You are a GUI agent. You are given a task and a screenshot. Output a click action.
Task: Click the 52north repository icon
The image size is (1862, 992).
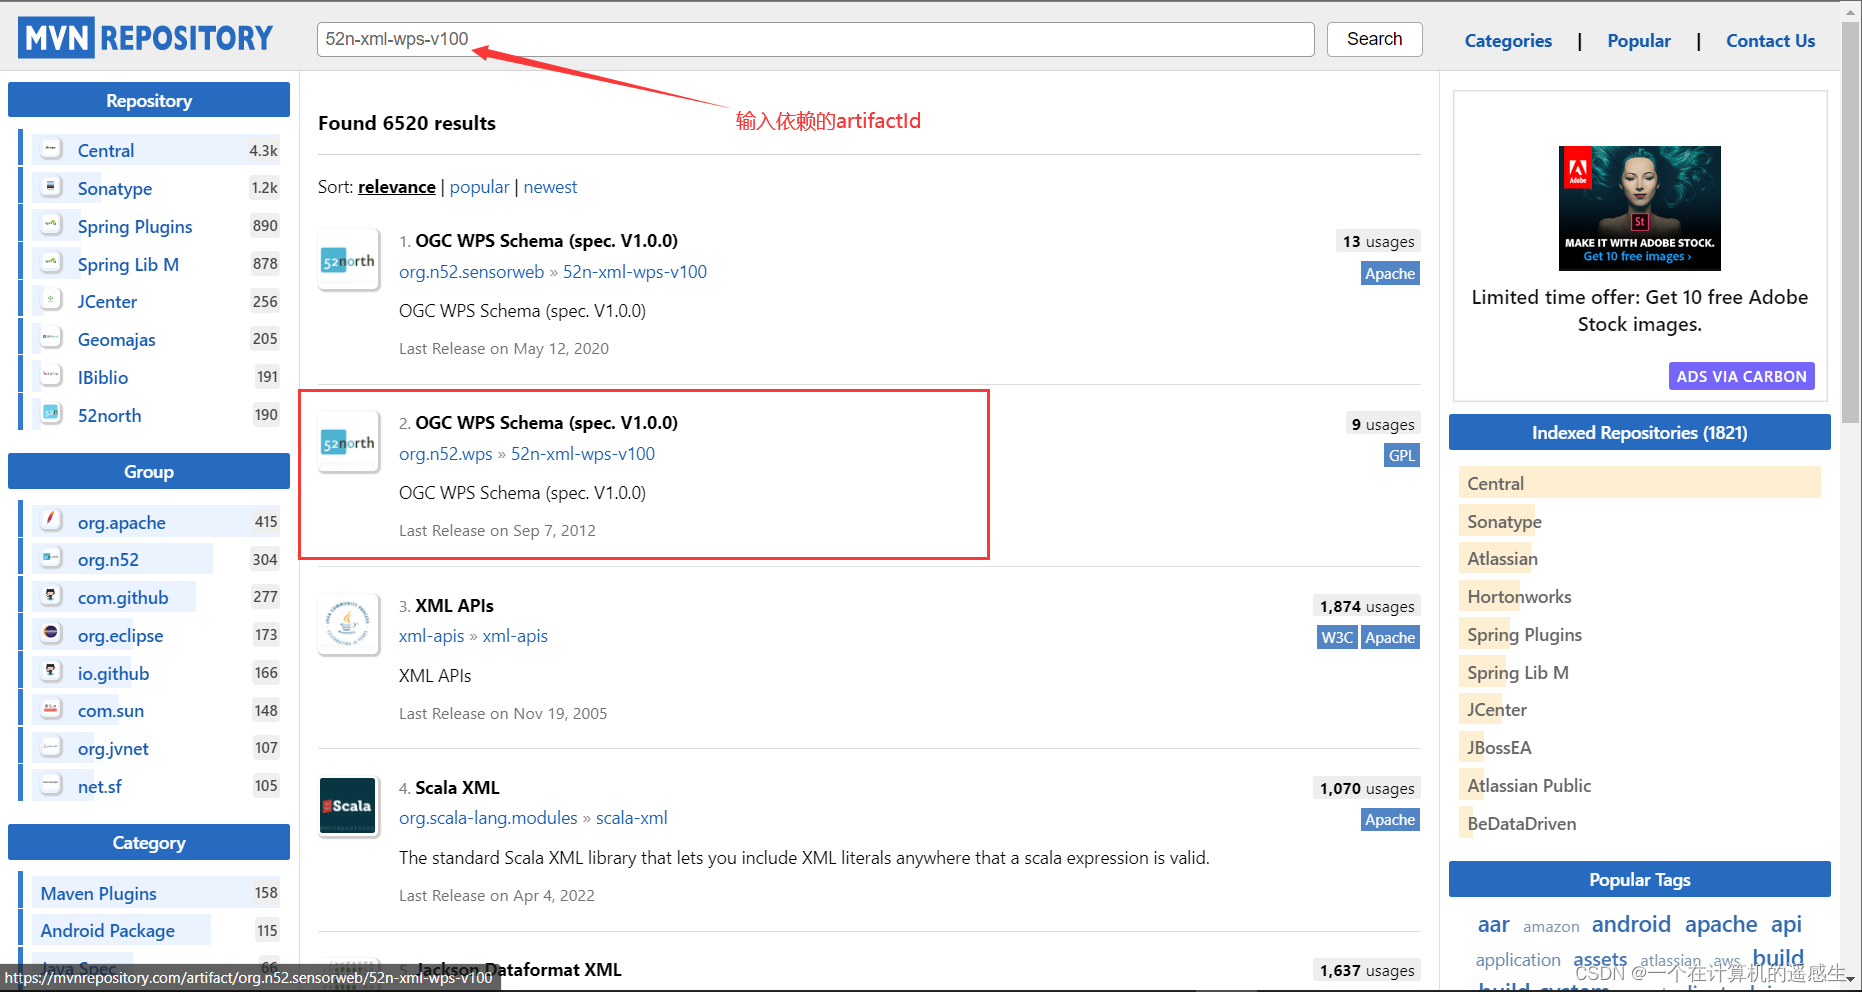[x=51, y=414]
